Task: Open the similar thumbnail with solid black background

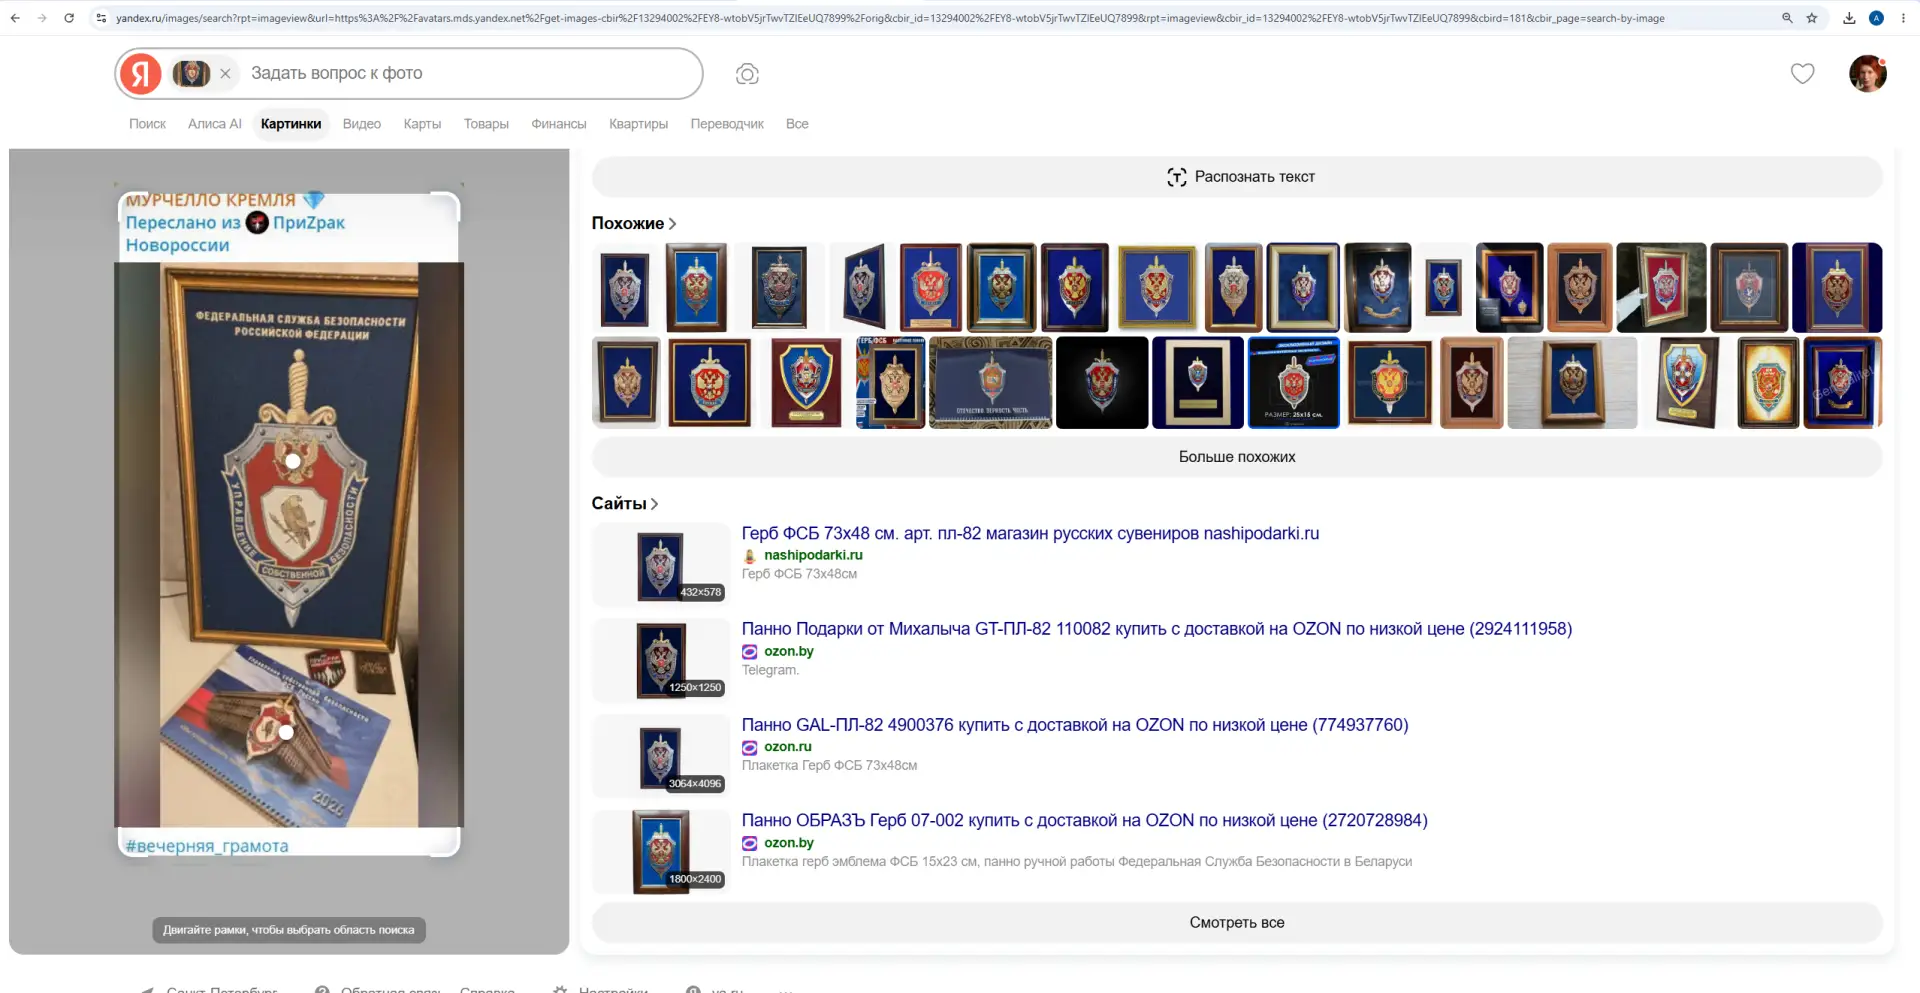Action: pos(1102,383)
